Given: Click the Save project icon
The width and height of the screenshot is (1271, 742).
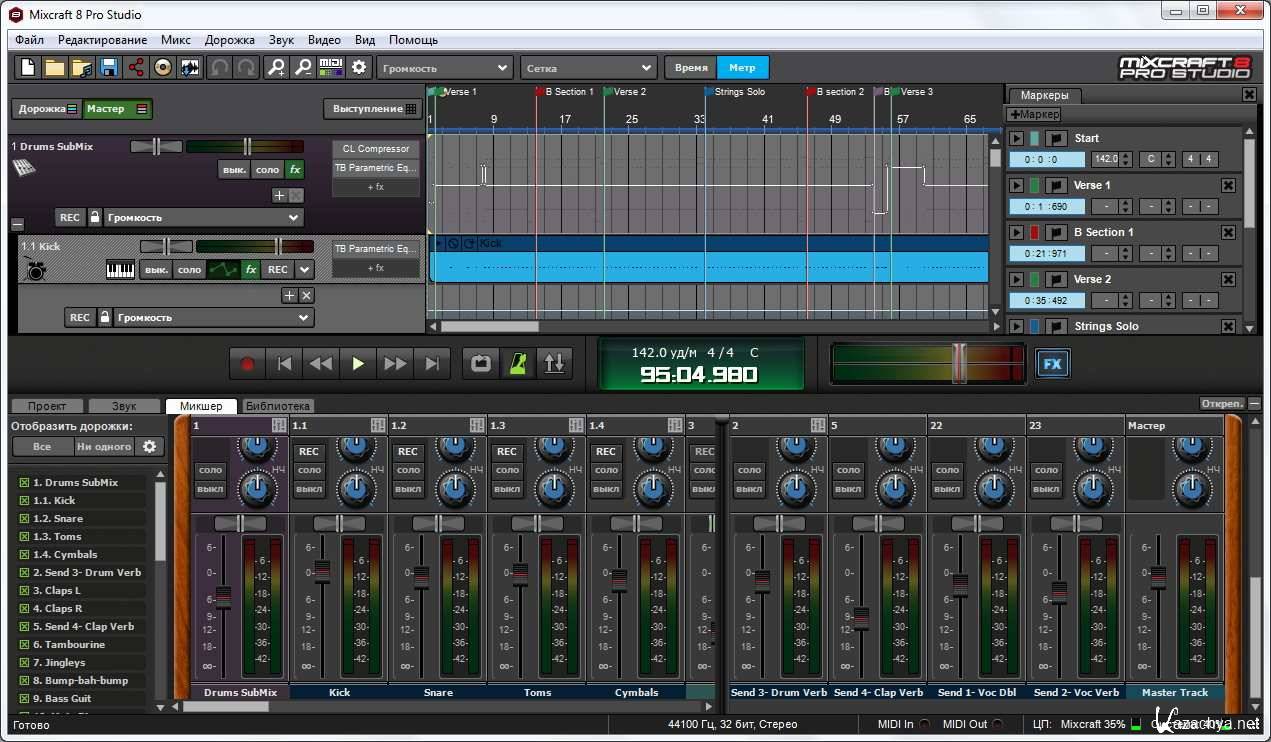Looking at the screenshot, I should pyautogui.click(x=109, y=68).
